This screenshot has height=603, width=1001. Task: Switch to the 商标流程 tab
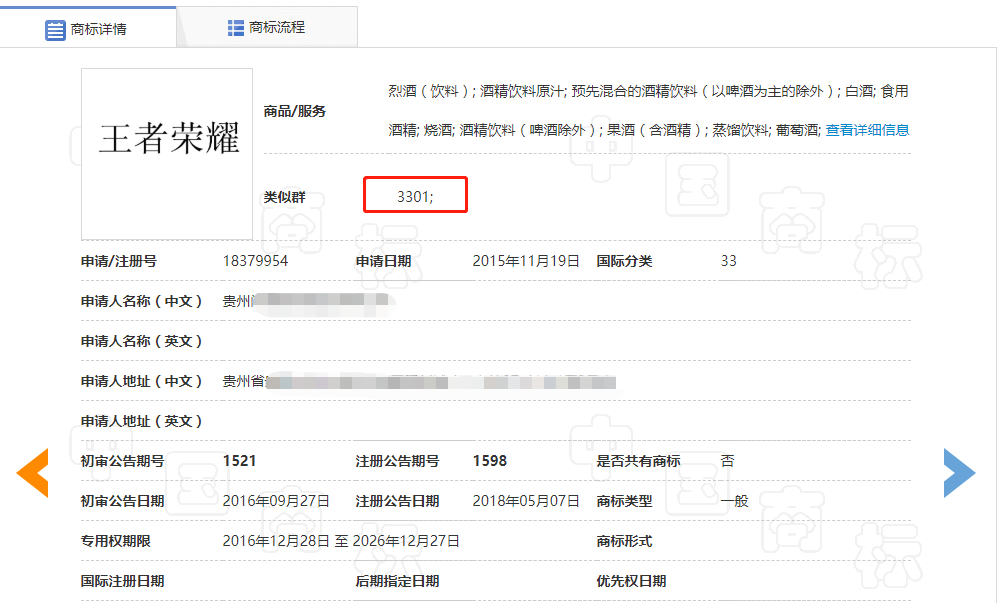click(267, 27)
